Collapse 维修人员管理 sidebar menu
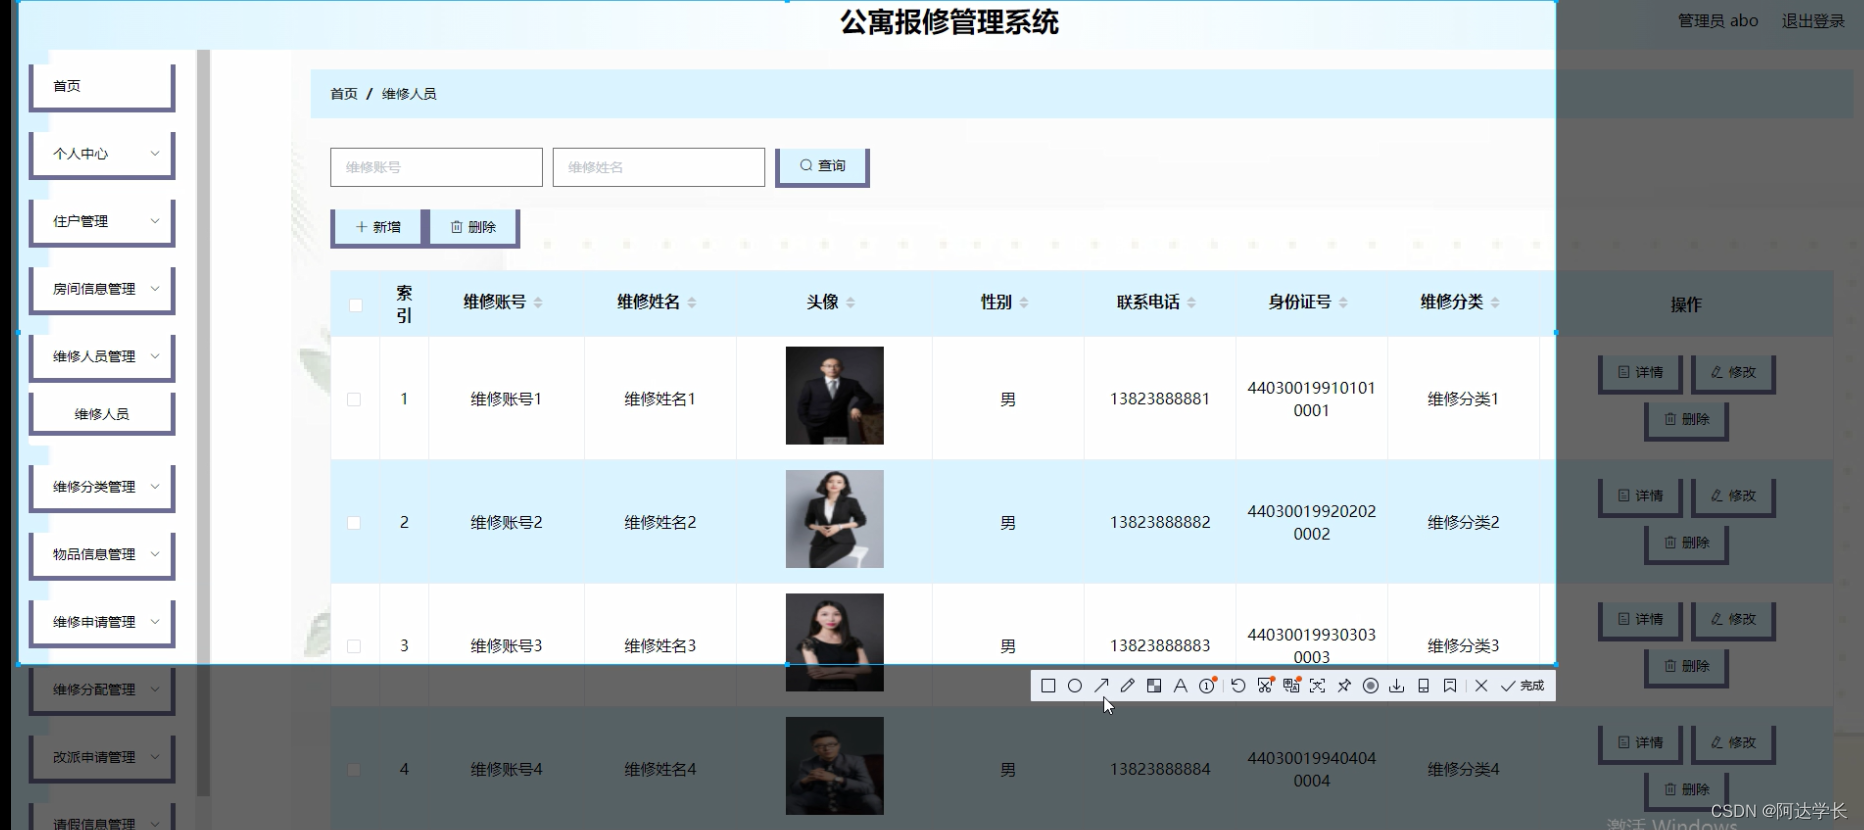Screen dimensions: 1864x830 click(102, 357)
